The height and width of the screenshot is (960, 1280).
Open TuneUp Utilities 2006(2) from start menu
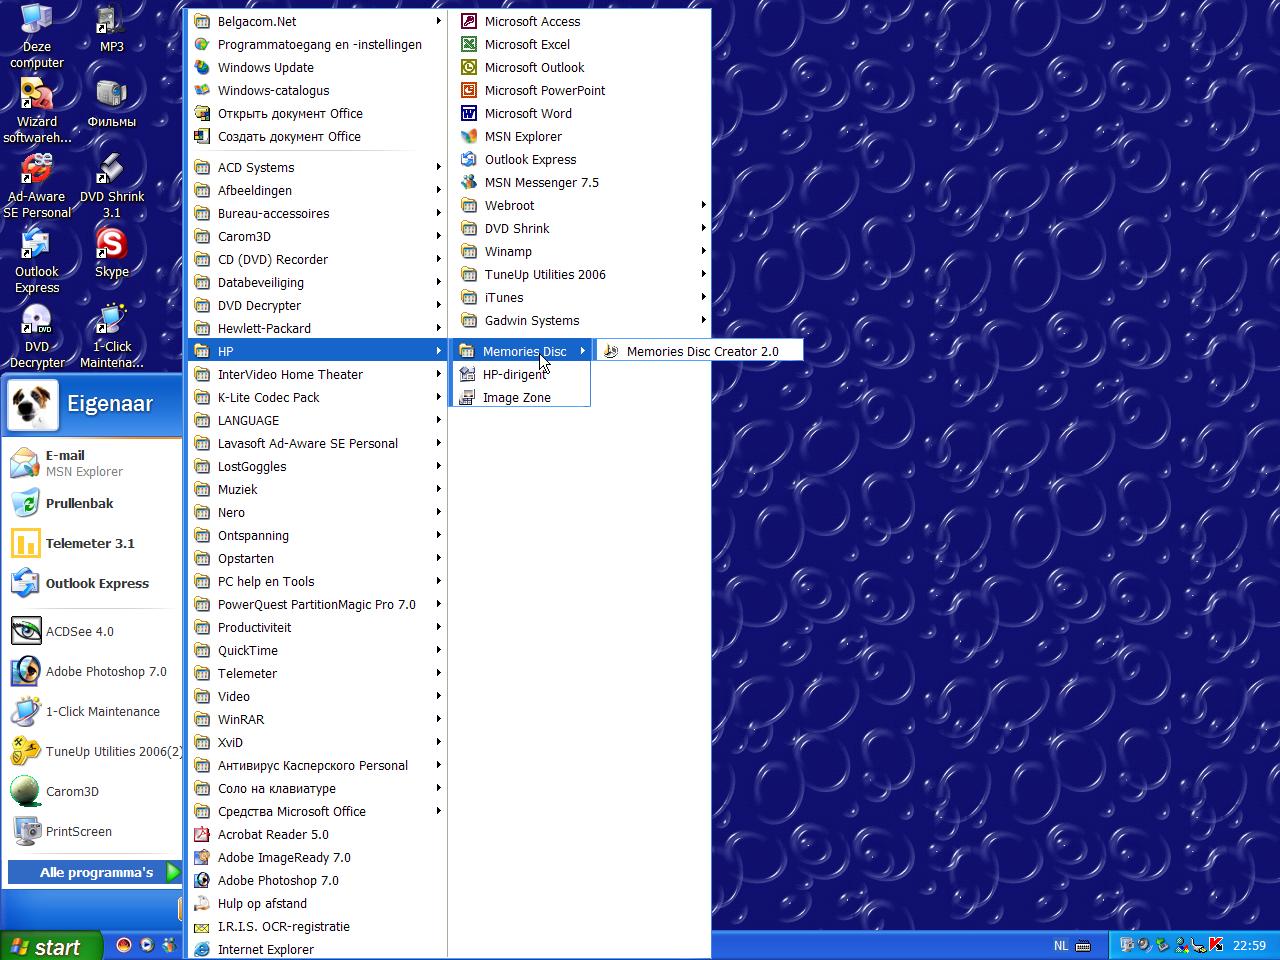[94, 751]
